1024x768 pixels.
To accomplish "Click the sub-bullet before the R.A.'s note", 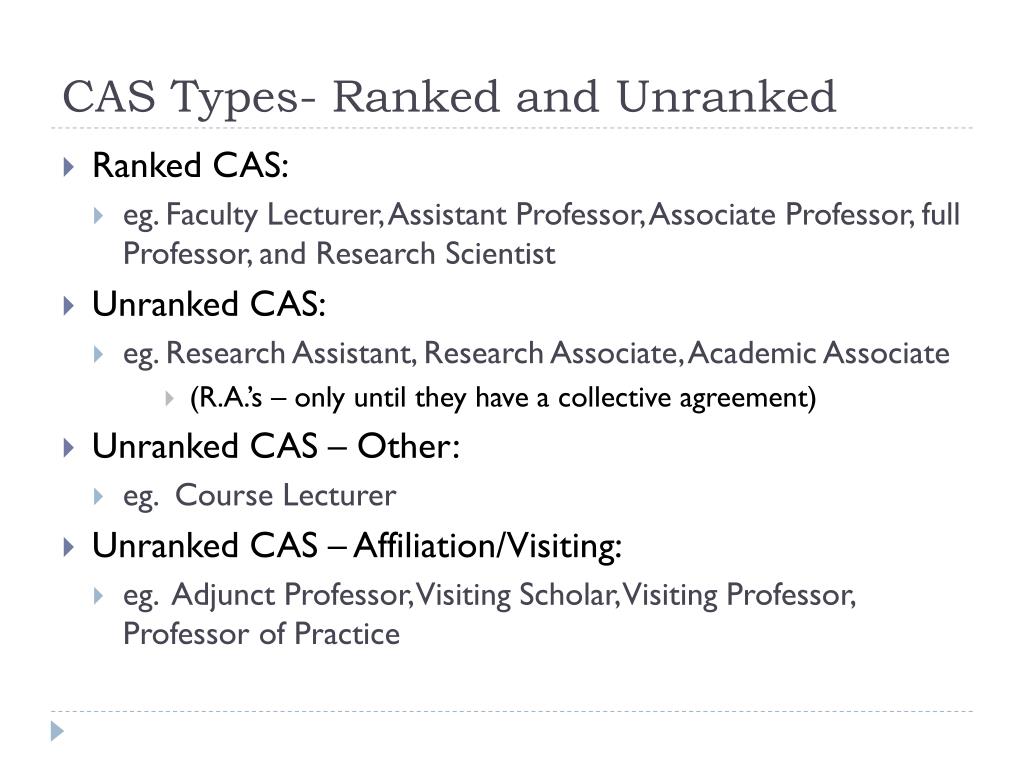I will (x=169, y=398).
